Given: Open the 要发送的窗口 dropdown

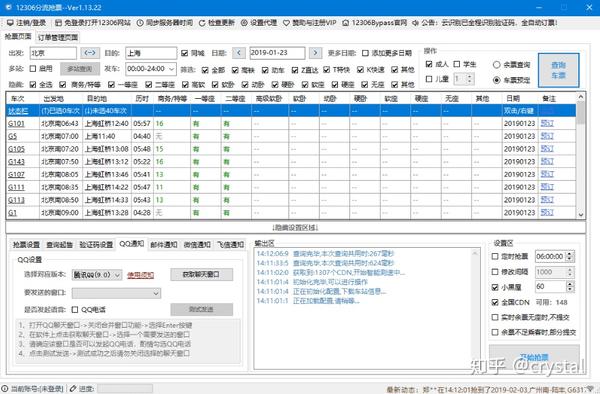Looking at the screenshot, I should coord(117,293).
